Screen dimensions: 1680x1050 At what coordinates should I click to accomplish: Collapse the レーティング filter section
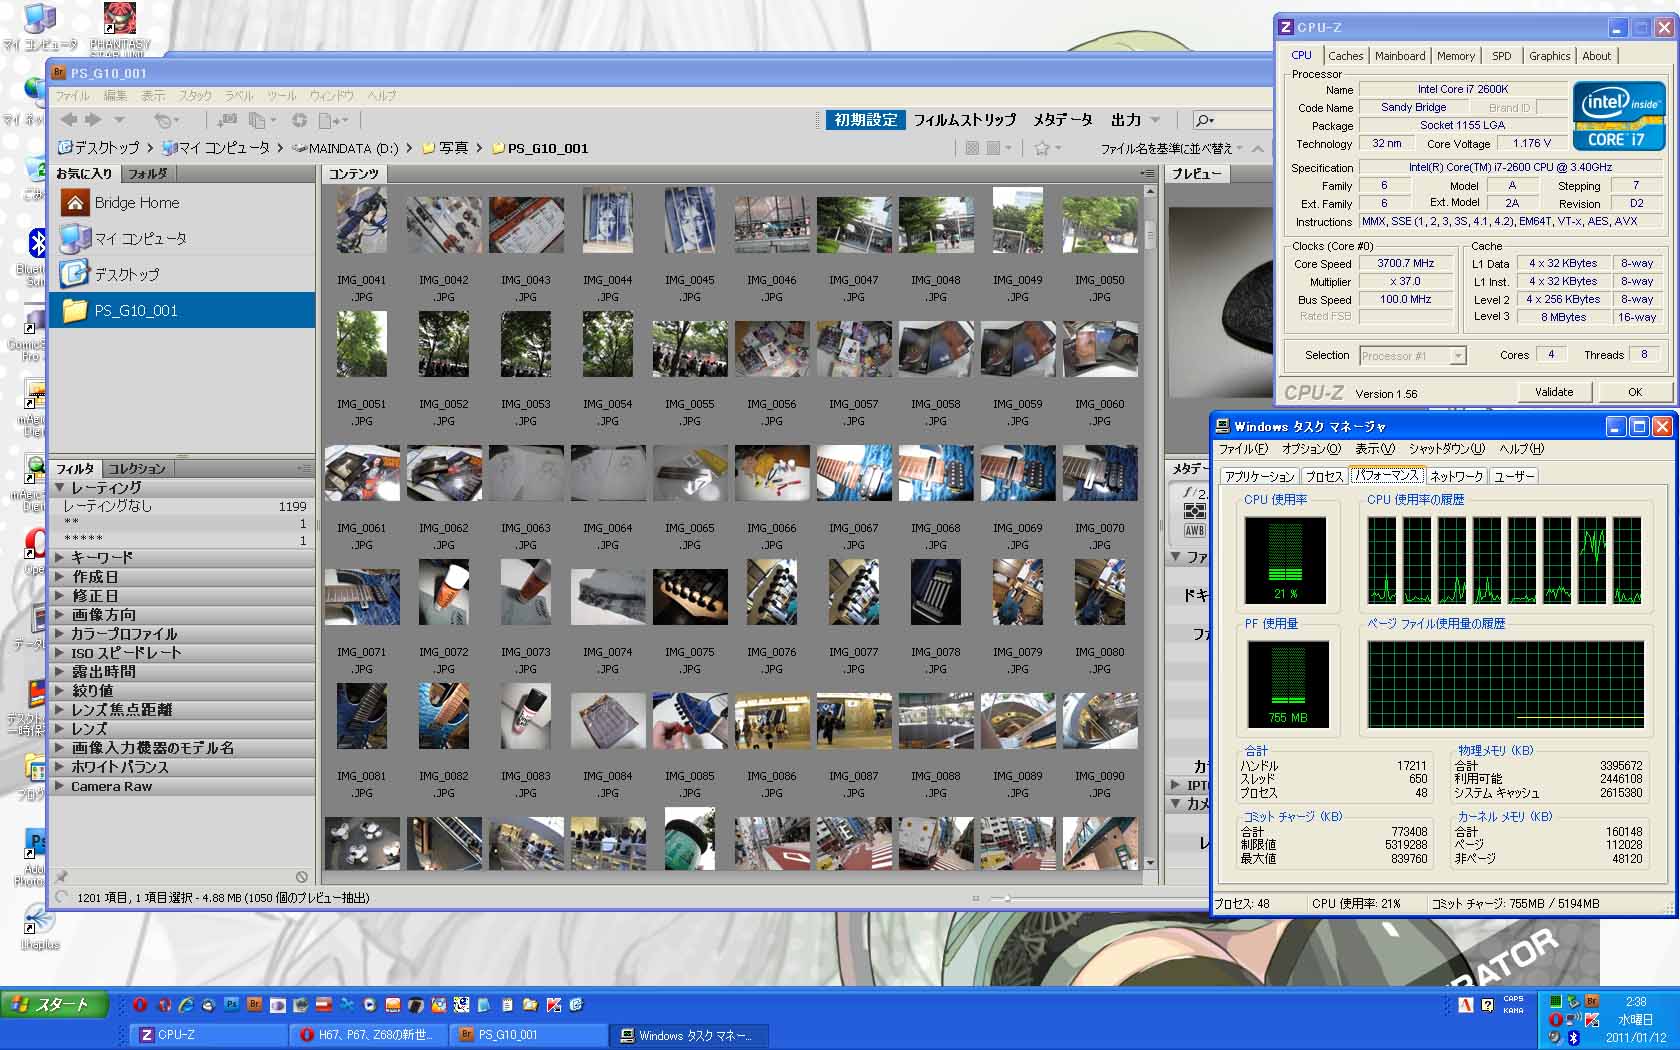point(60,488)
